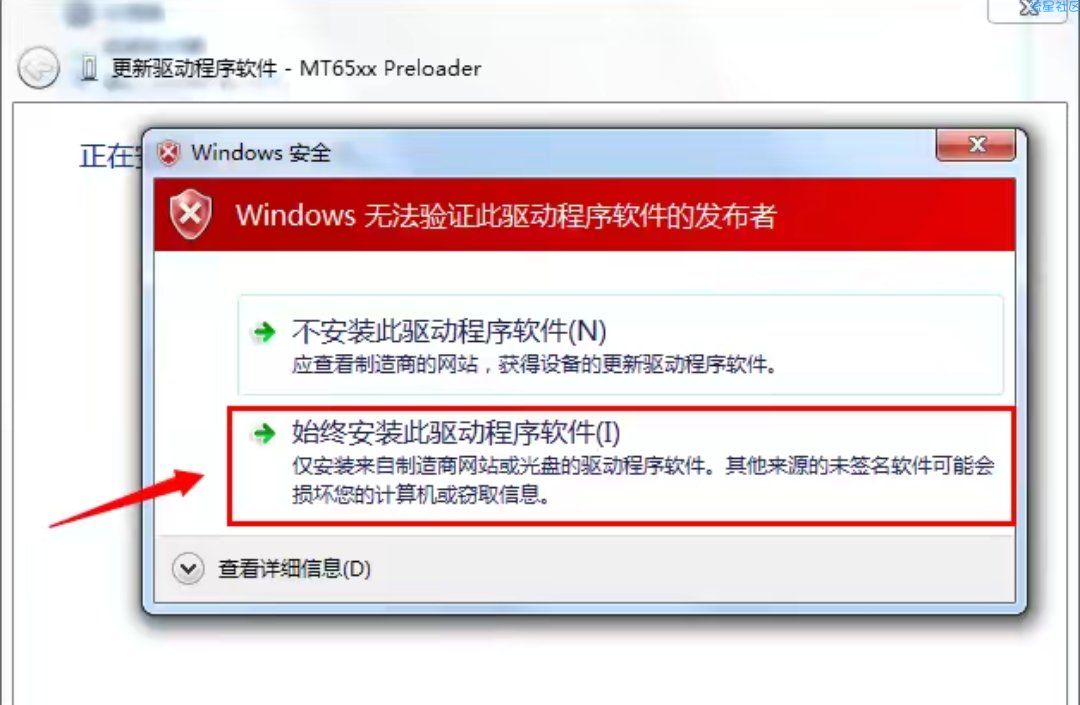The height and width of the screenshot is (705, 1080).
Task: Click the small shield icon in Windows 安全 title bar
Action: coord(169,153)
